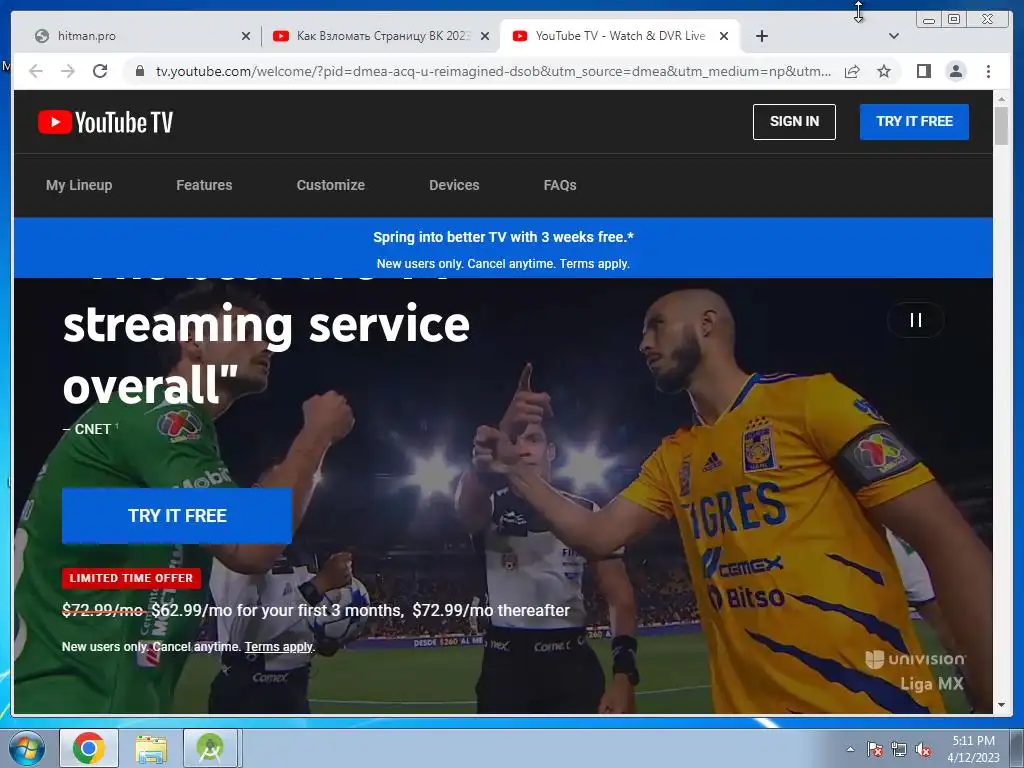
Task: Reload the current page
Action: click(100, 71)
